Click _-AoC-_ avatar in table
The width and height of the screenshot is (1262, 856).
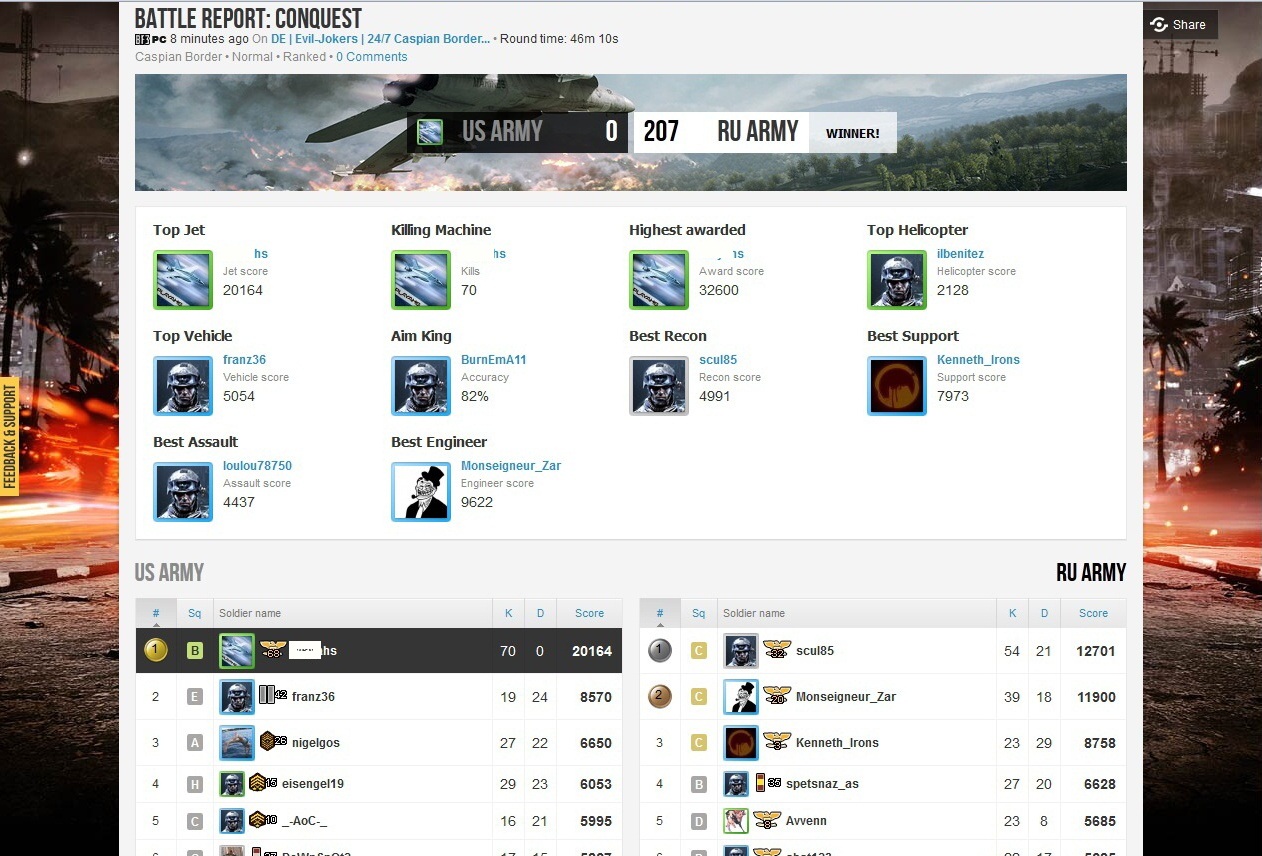point(232,821)
